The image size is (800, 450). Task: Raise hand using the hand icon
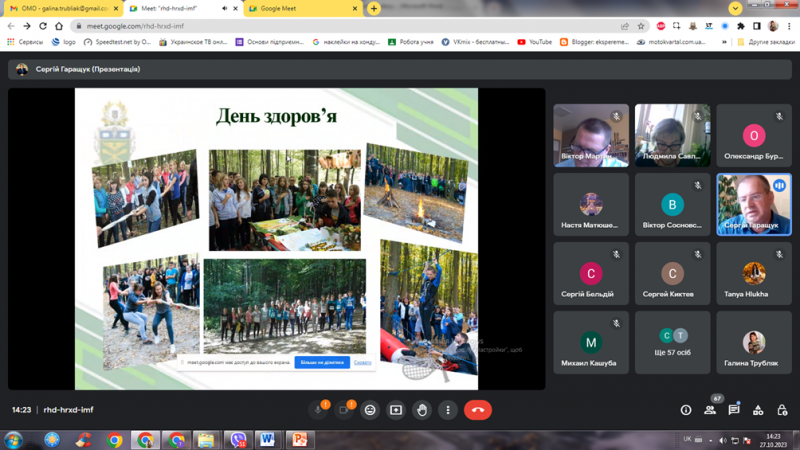[x=422, y=410]
